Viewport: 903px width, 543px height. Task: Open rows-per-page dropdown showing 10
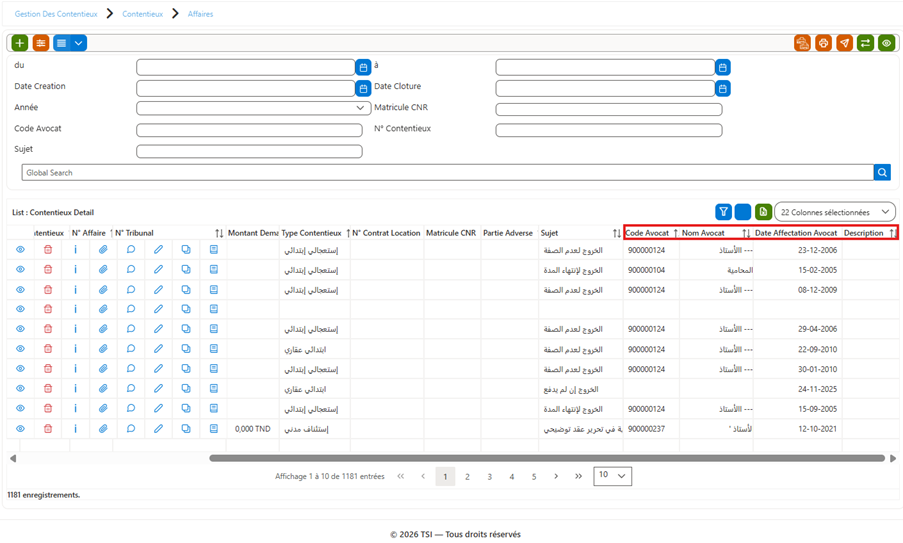click(612, 476)
